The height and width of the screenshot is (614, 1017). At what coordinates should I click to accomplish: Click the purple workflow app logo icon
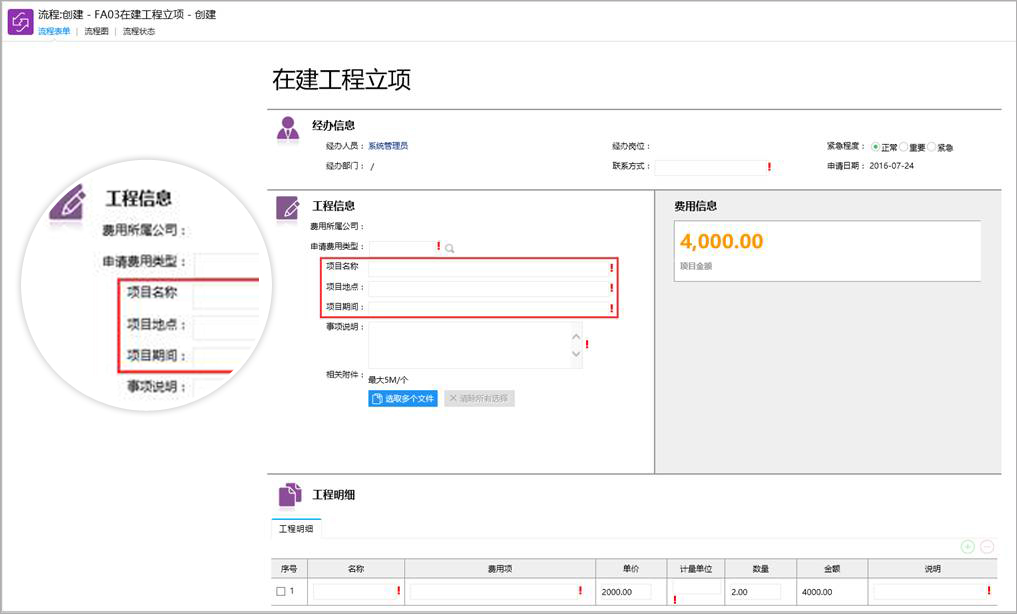tap(21, 22)
